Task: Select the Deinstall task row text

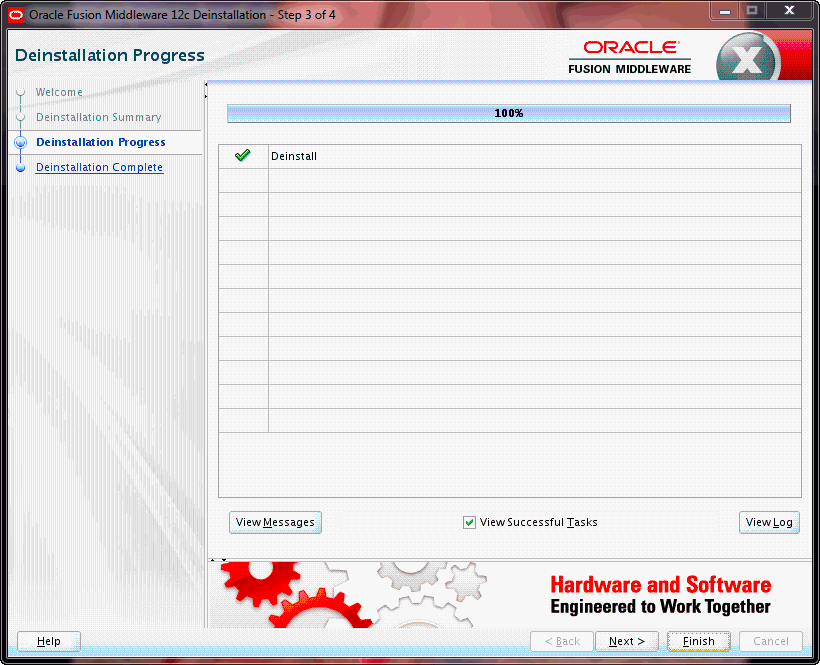Action: tap(294, 156)
